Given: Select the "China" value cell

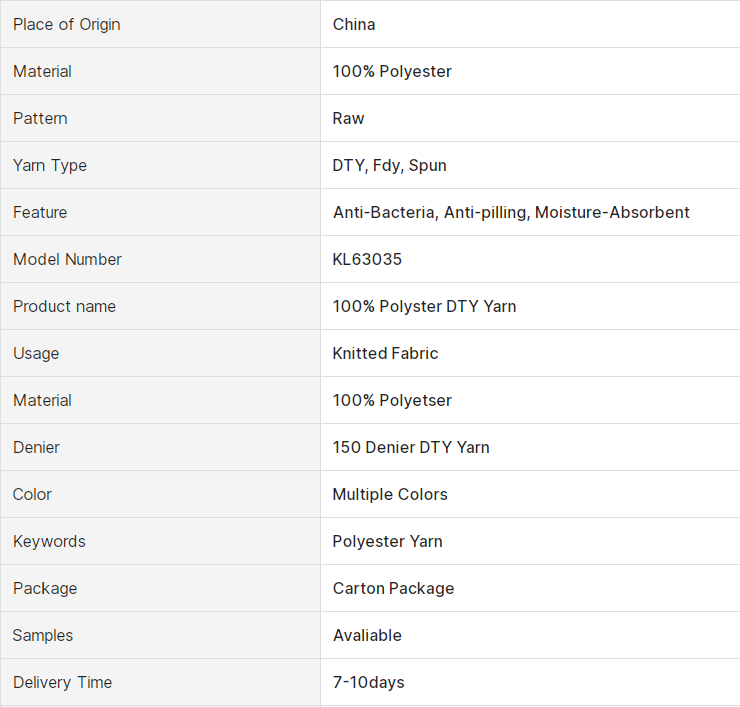Looking at the screenshot, I should (354, 24).
